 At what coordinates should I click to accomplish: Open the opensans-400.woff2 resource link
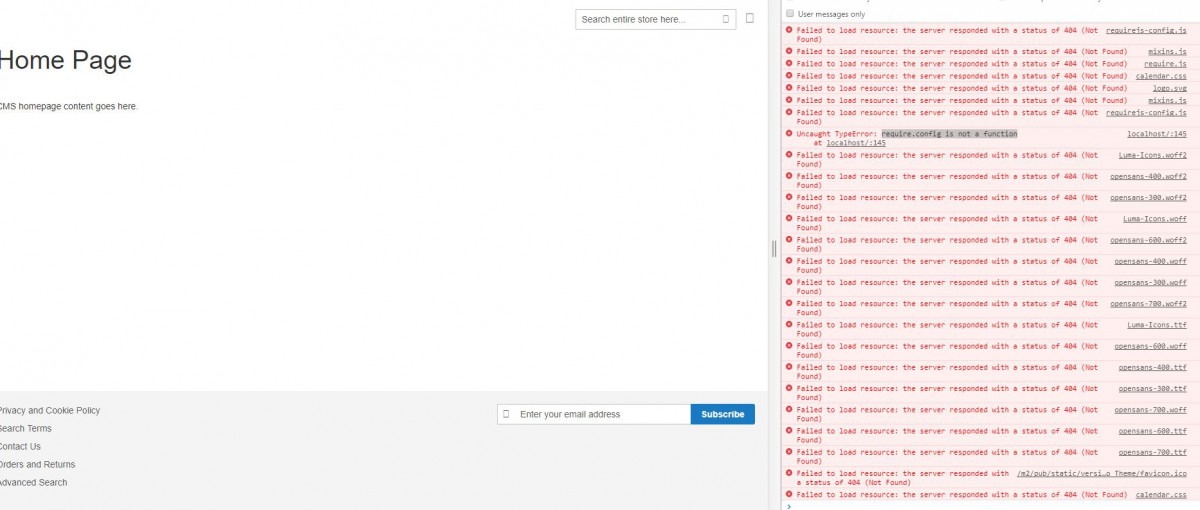point(1148,176)
